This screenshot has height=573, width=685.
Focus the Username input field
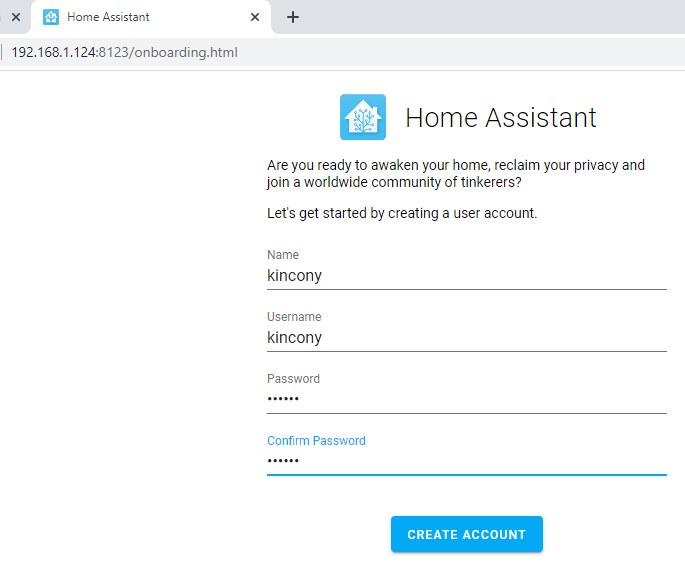tap(466, 338)
